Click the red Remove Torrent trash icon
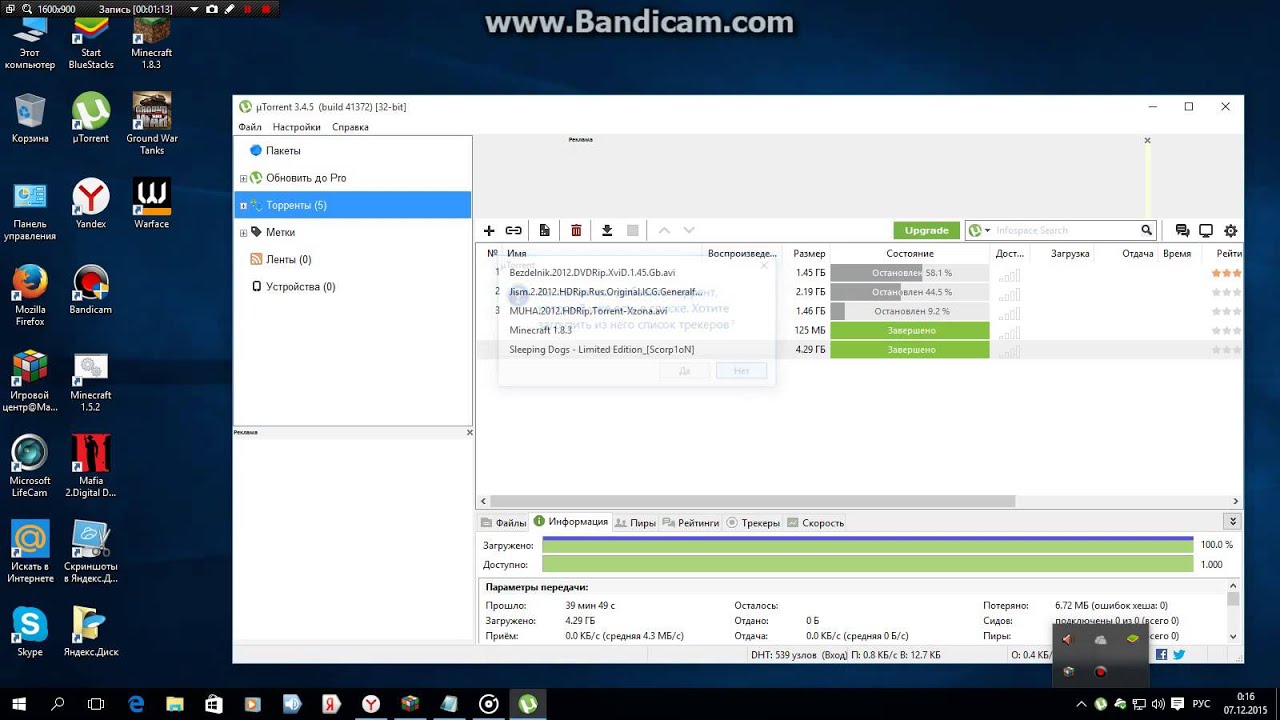This screenshot has width=1280, height=720. [x=576, y=231]
